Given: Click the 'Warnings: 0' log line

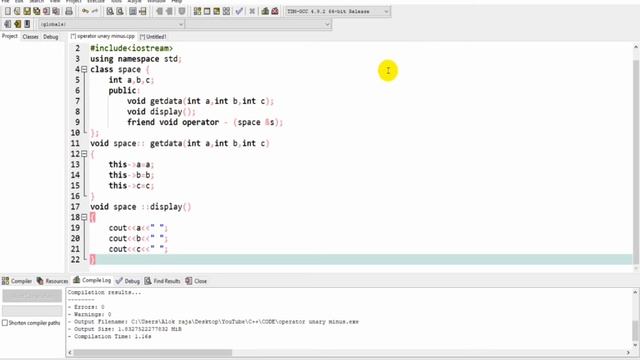Looking at the screenshot, I should click(x=90, y=314).
